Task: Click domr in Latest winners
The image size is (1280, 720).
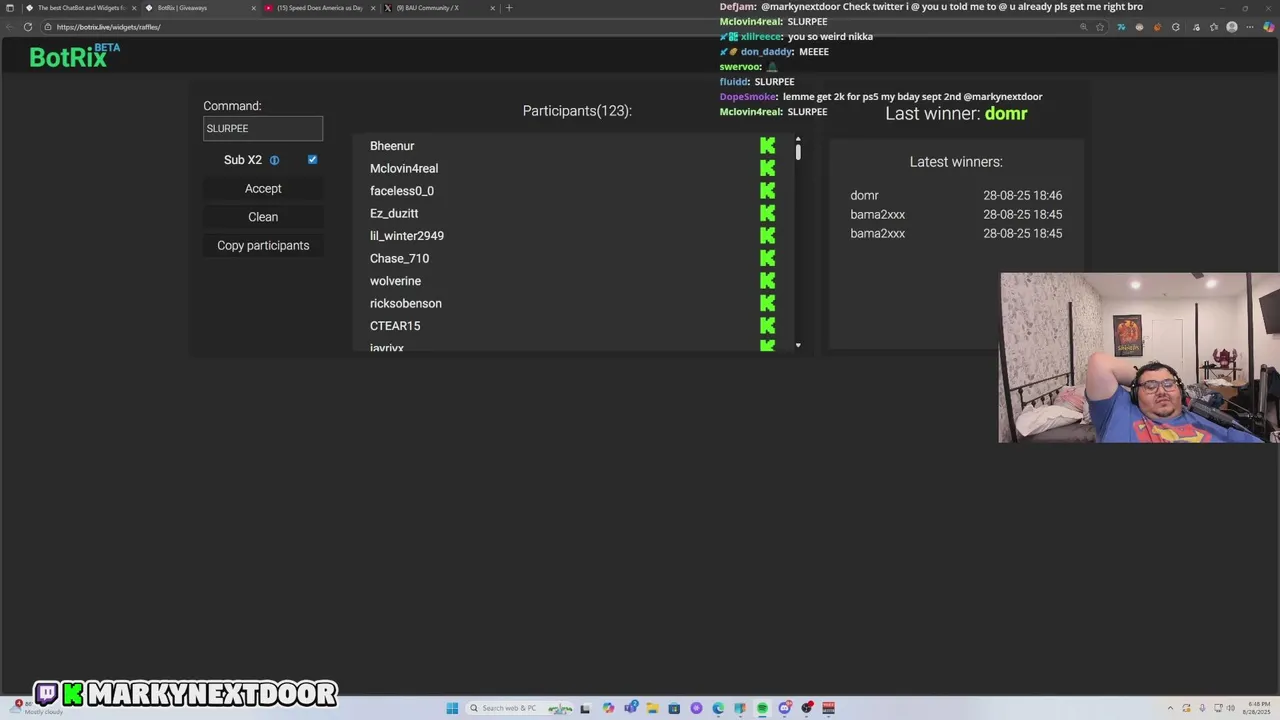Action: point(864,195)
